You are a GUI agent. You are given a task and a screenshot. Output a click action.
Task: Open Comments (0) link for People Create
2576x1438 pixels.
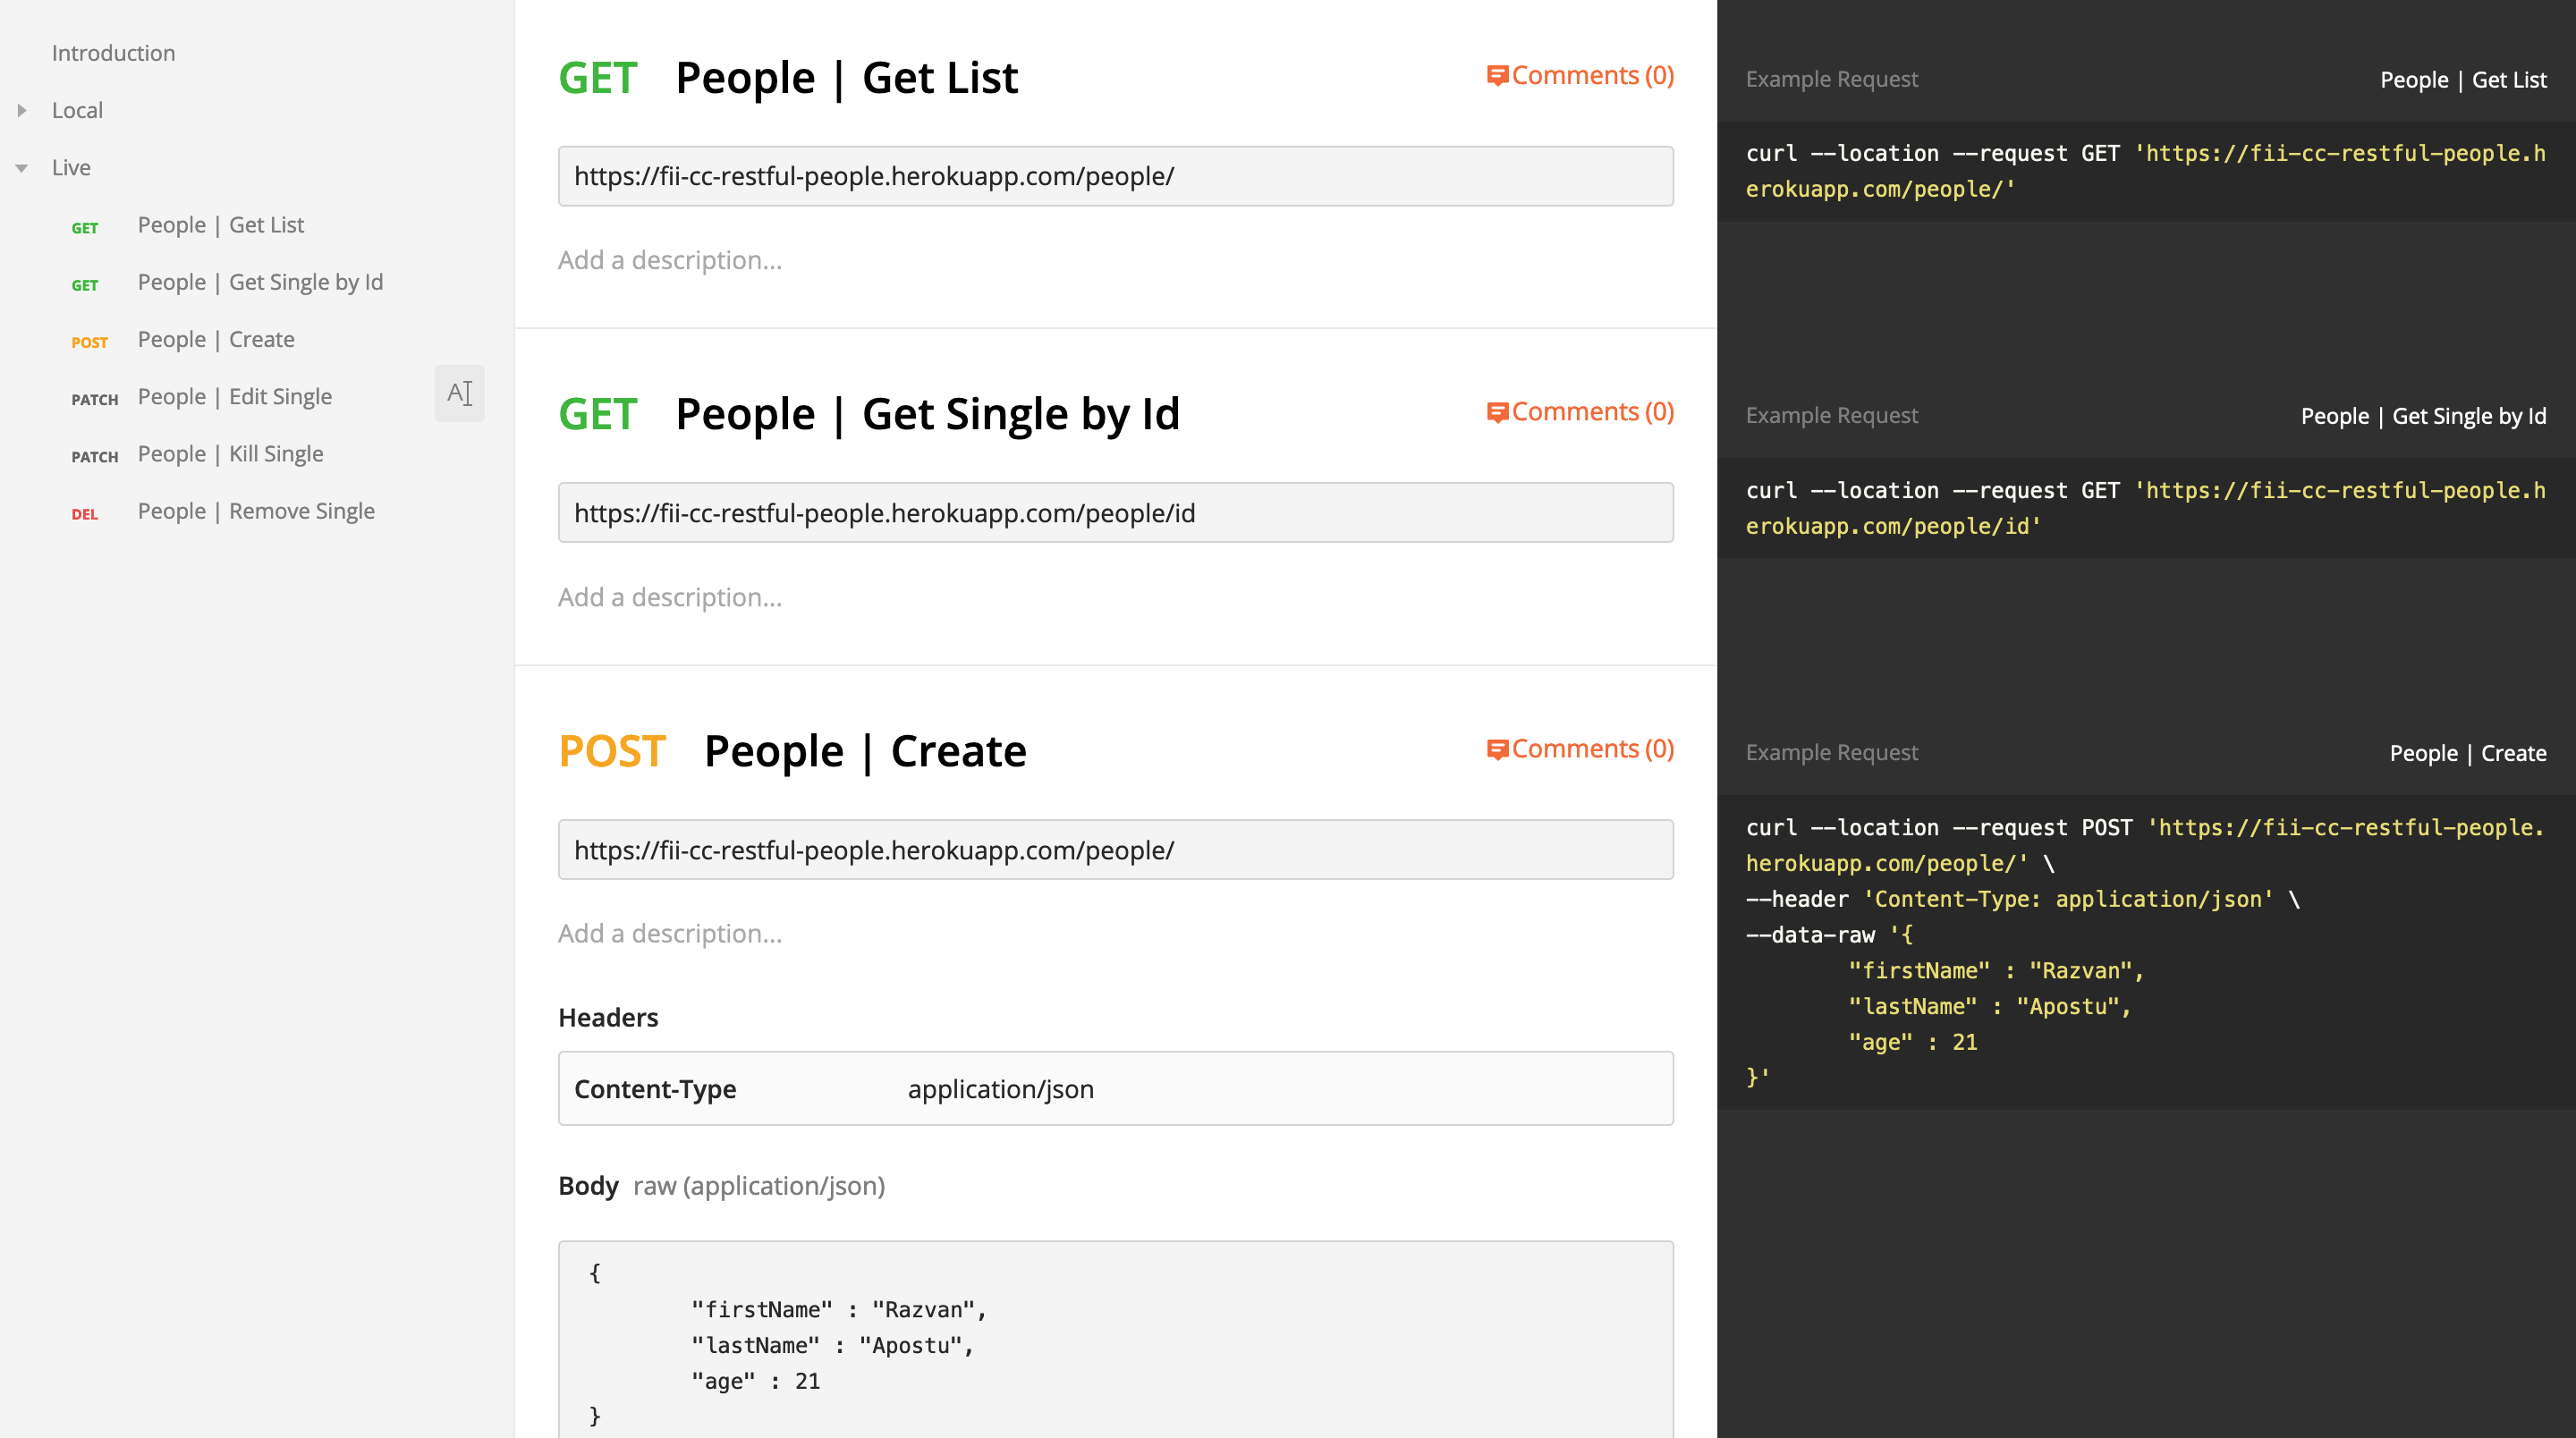point(1592,749)
